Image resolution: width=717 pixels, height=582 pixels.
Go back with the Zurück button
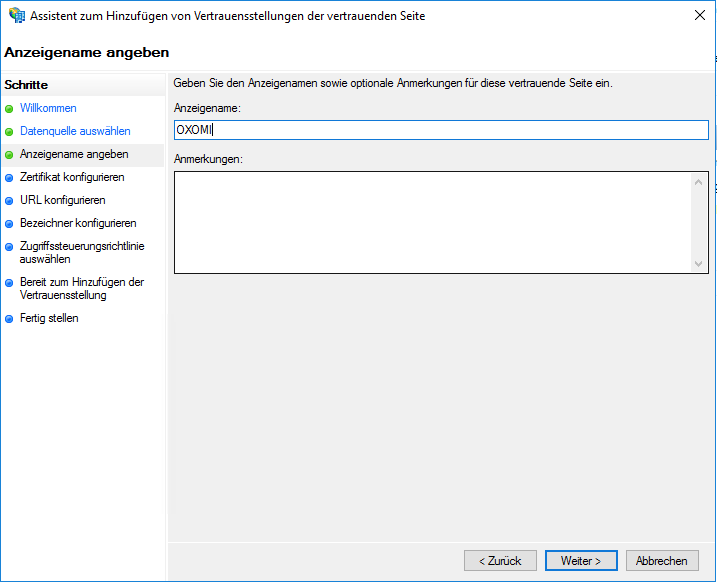coord(500,561)
